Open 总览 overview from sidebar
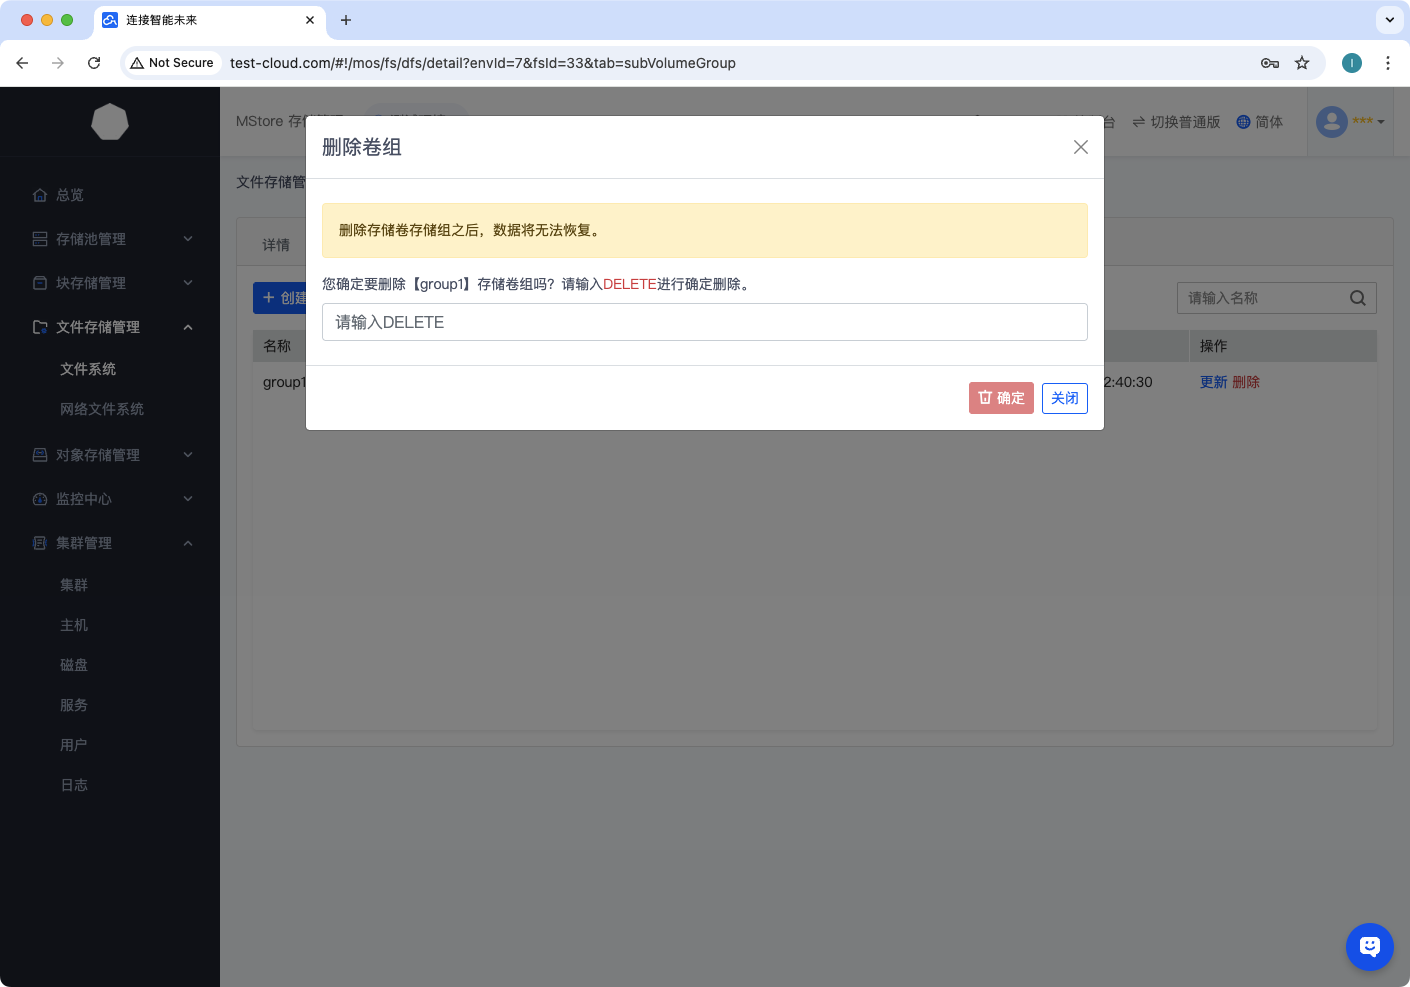 click(70, 195)
